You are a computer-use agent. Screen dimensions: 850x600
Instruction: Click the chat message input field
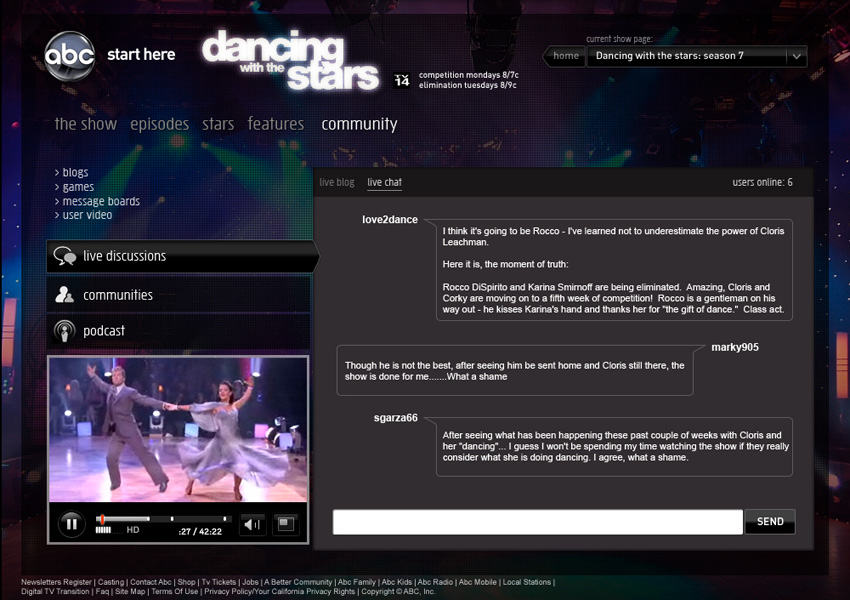pos(537,521)
